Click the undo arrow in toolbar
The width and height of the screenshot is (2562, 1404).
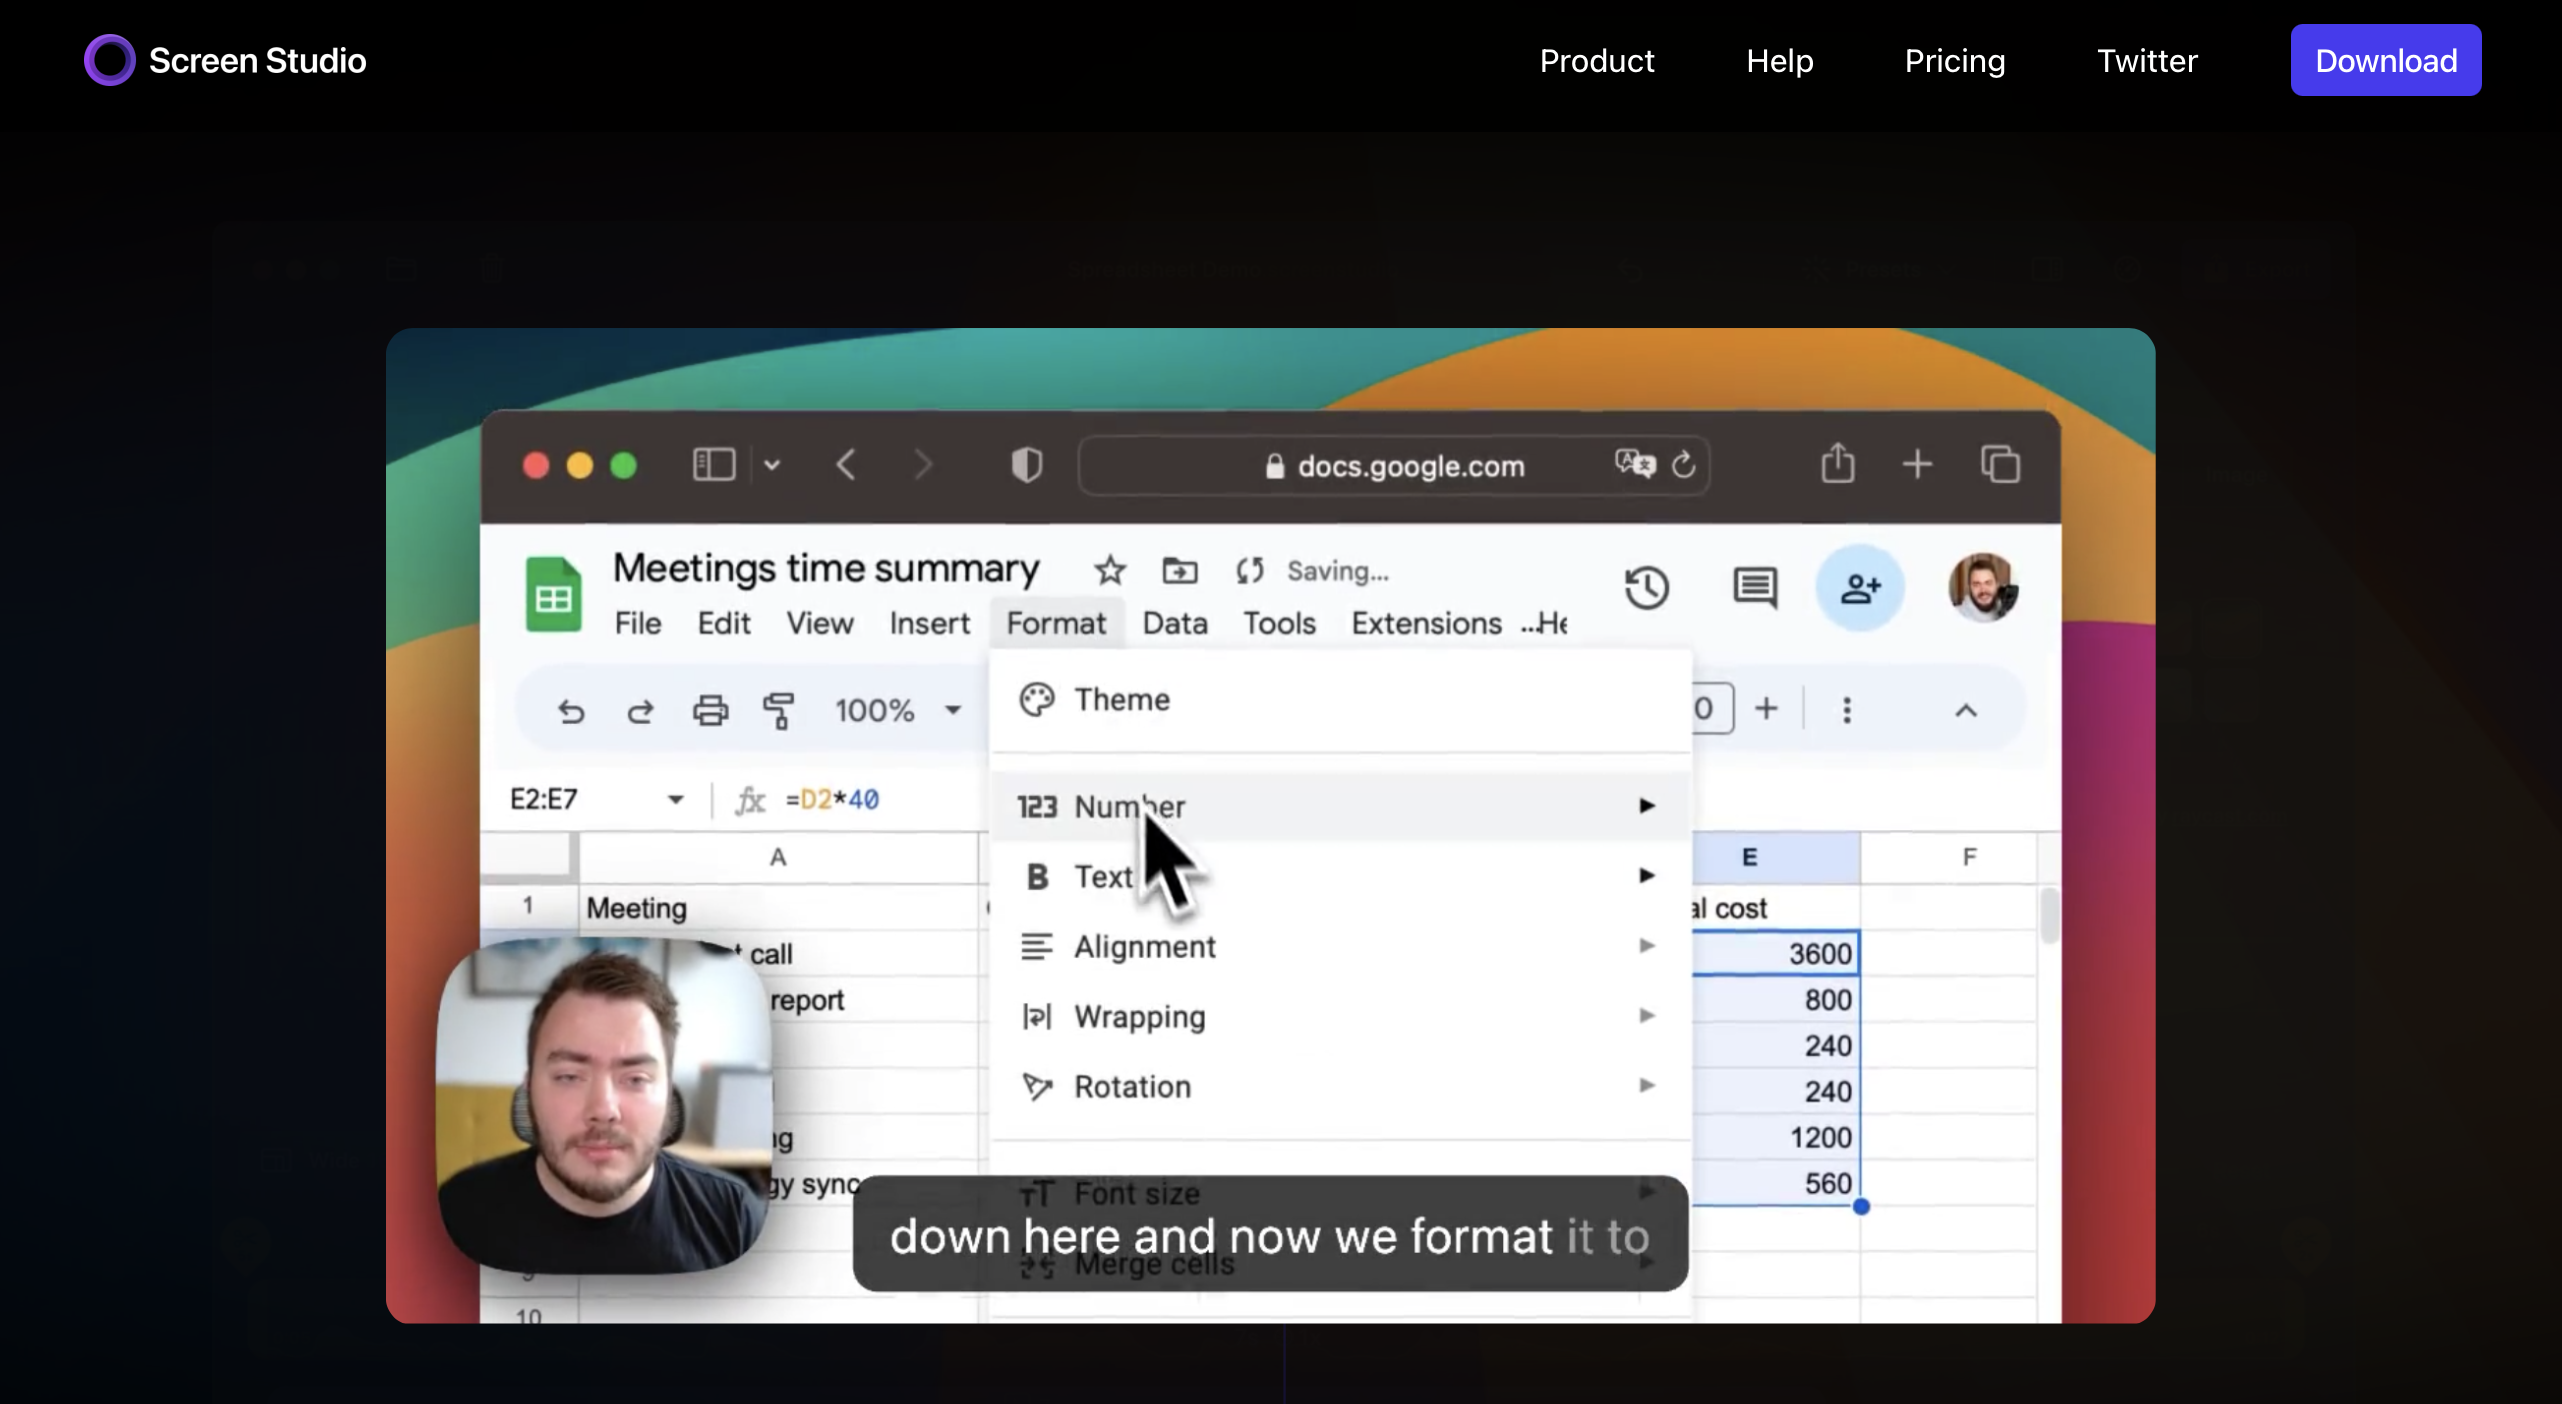pyautogui.click(x=571, y=711)
